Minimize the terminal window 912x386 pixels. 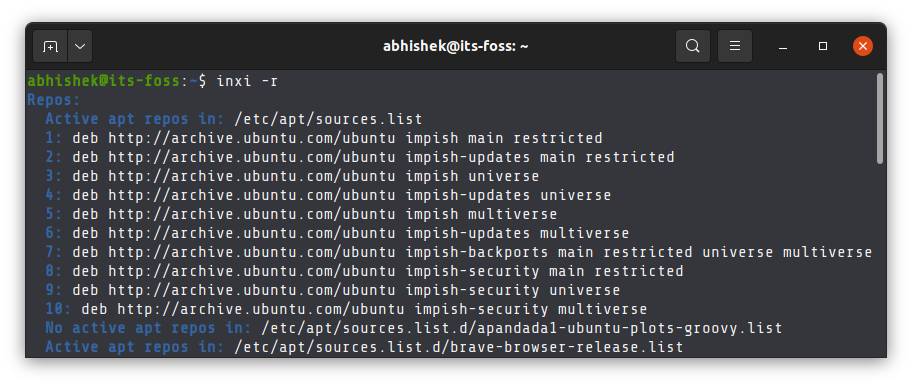click(783, 47)
